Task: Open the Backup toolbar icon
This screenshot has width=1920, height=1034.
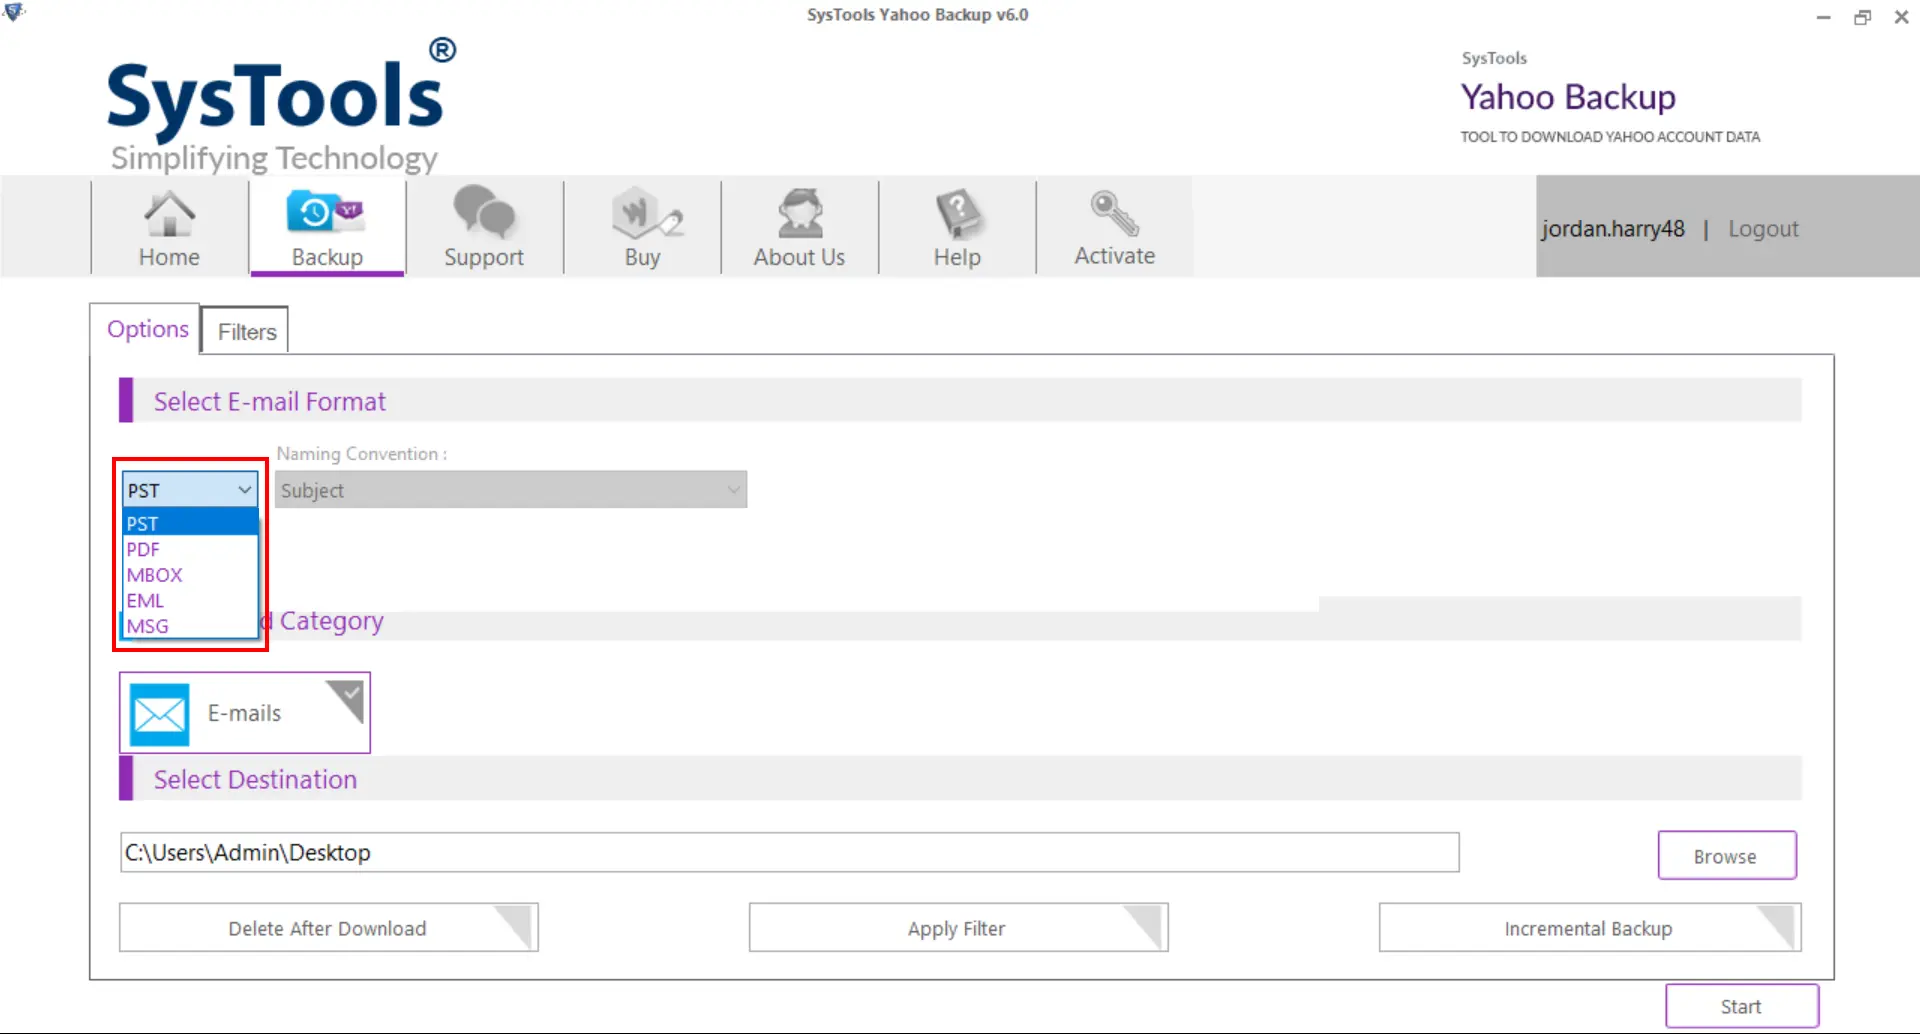Action: point(326,212)
